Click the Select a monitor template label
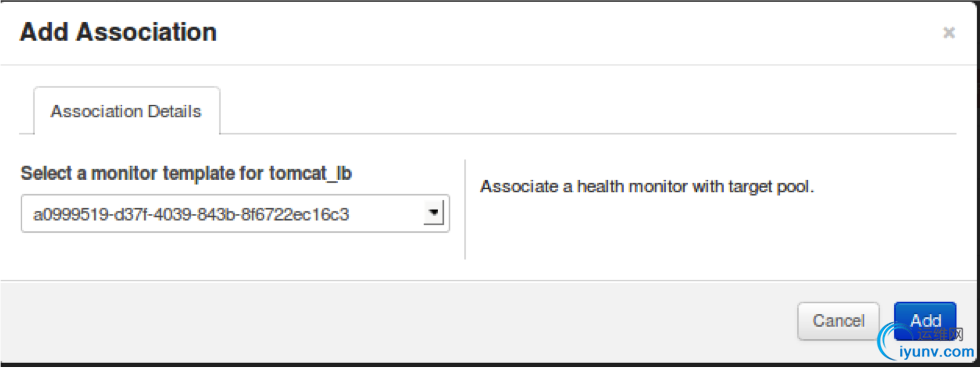980x368 pixels. [x=186, y=174]
